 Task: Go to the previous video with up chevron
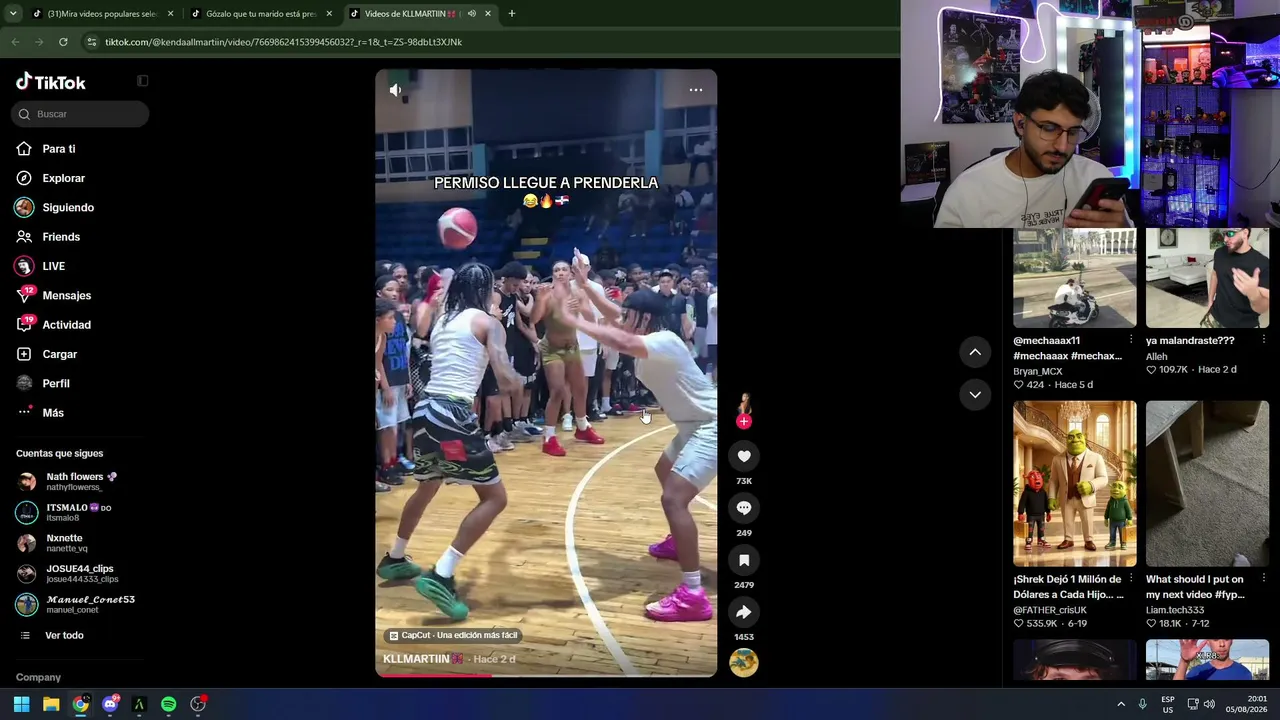pos(975,352)
